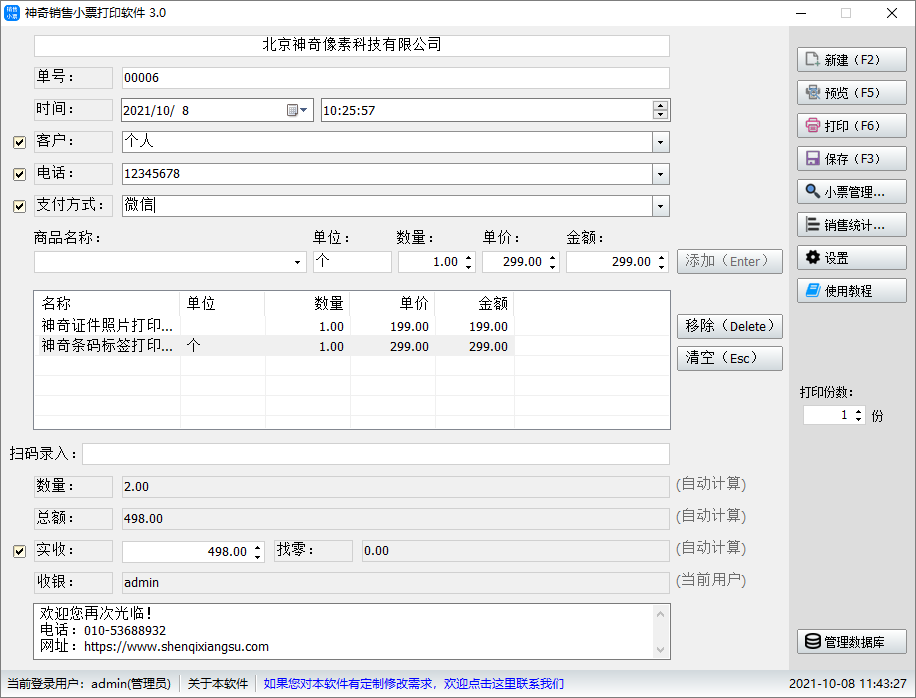Image resolution: width=916 pixels, height=698 pixels.
Task: Expand the payment method 微信 dropdown
Action: click(x=660, y=206)
